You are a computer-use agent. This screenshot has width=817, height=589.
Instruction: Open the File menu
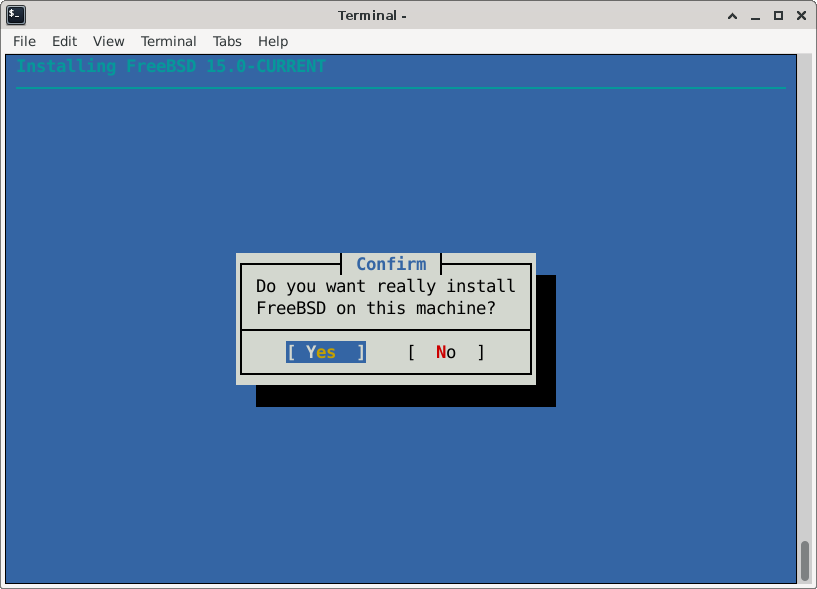(24, 41)
